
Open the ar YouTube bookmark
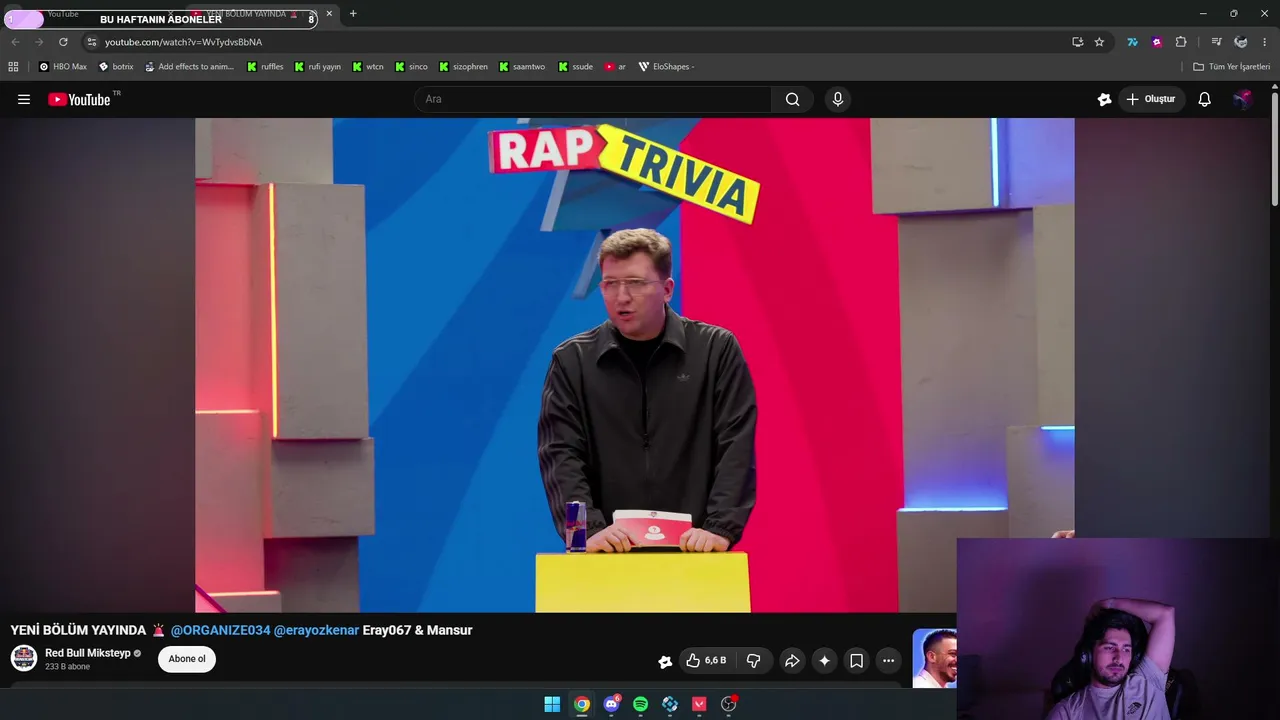coord(615,67)
